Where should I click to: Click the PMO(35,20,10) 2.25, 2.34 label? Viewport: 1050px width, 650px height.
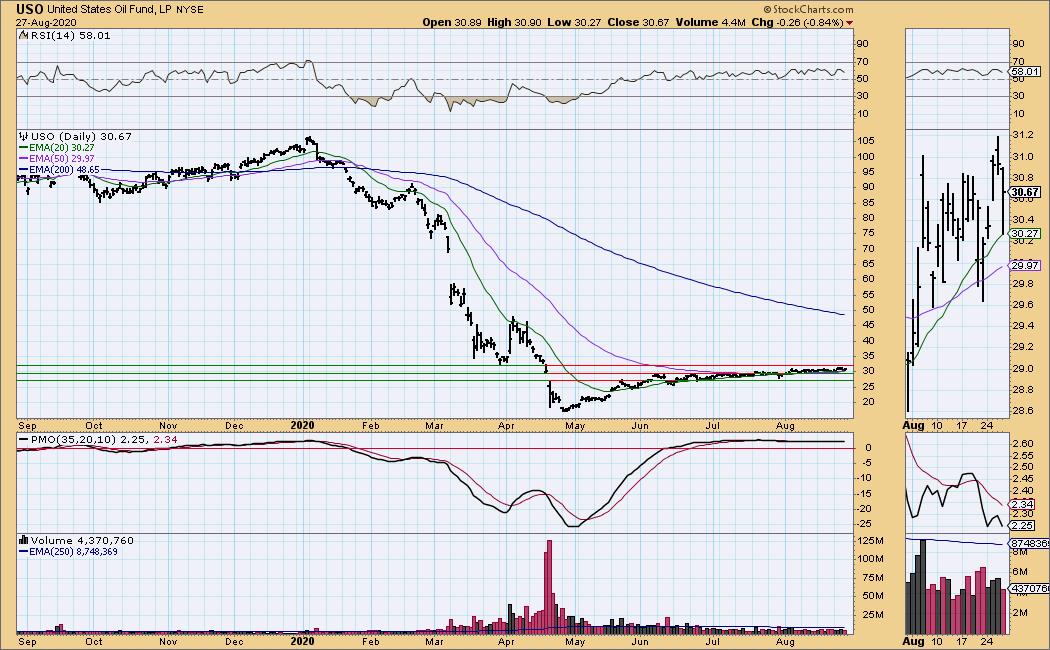pos(104,440)
